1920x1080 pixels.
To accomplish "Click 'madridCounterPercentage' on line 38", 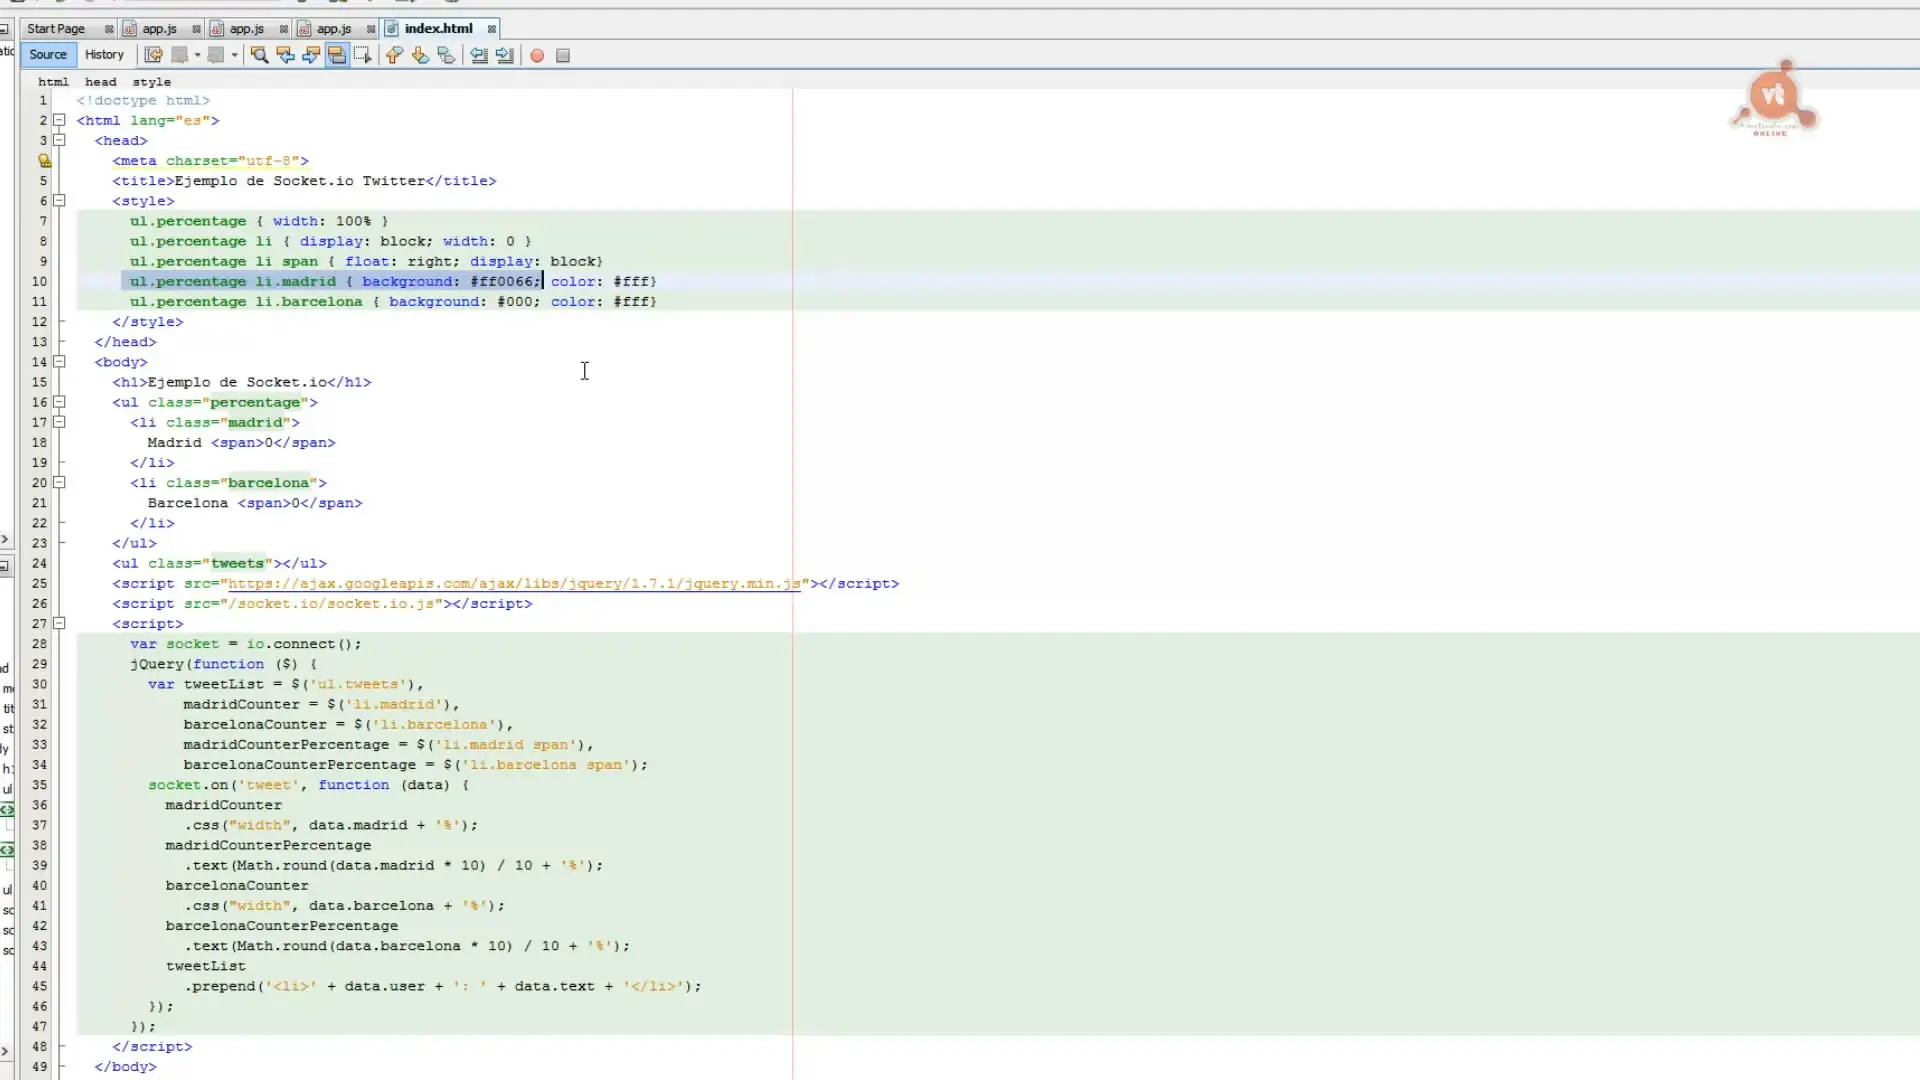I will click(x=268, y=845).
